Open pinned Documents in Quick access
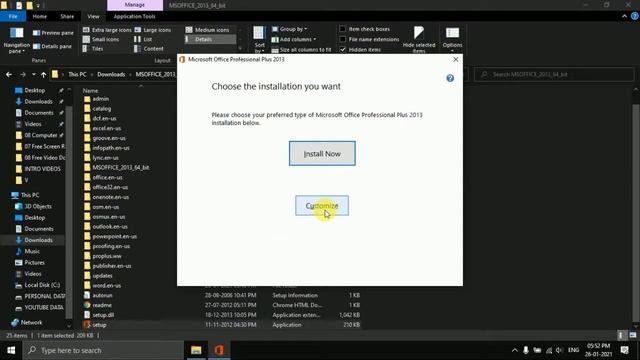640x360 pixels. tap(39, 113)
